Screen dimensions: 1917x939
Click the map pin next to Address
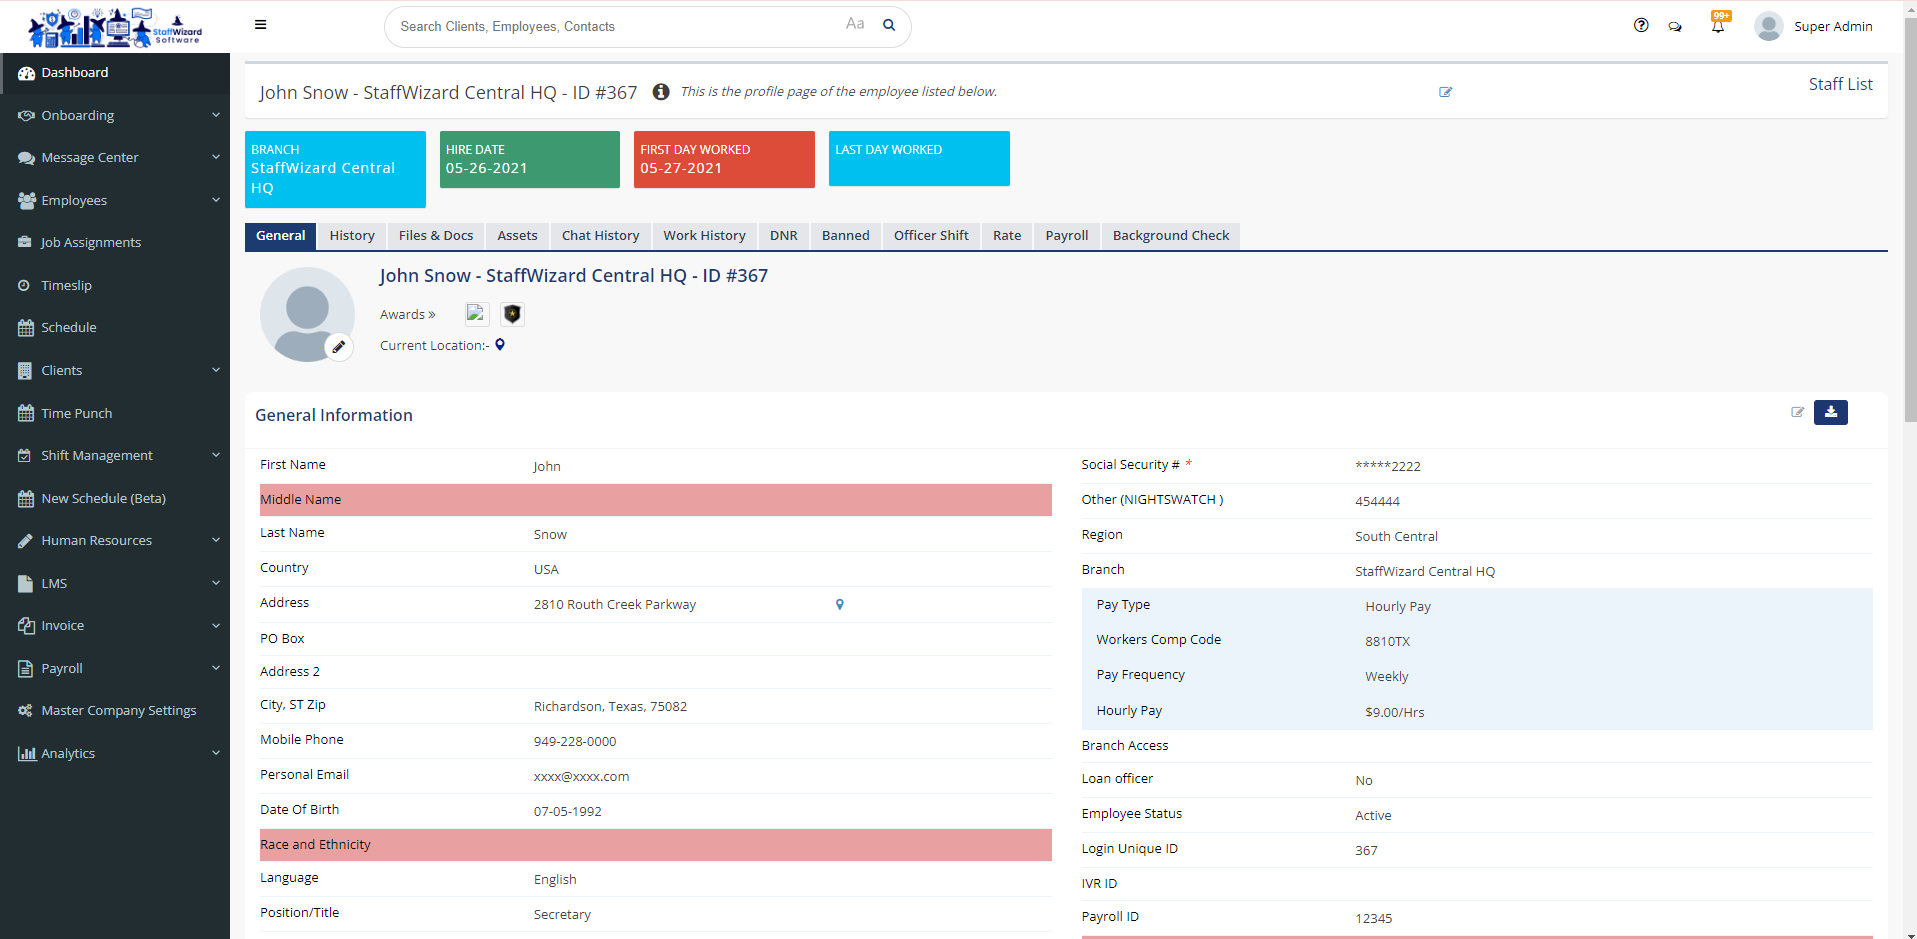(x=840, y=604)
